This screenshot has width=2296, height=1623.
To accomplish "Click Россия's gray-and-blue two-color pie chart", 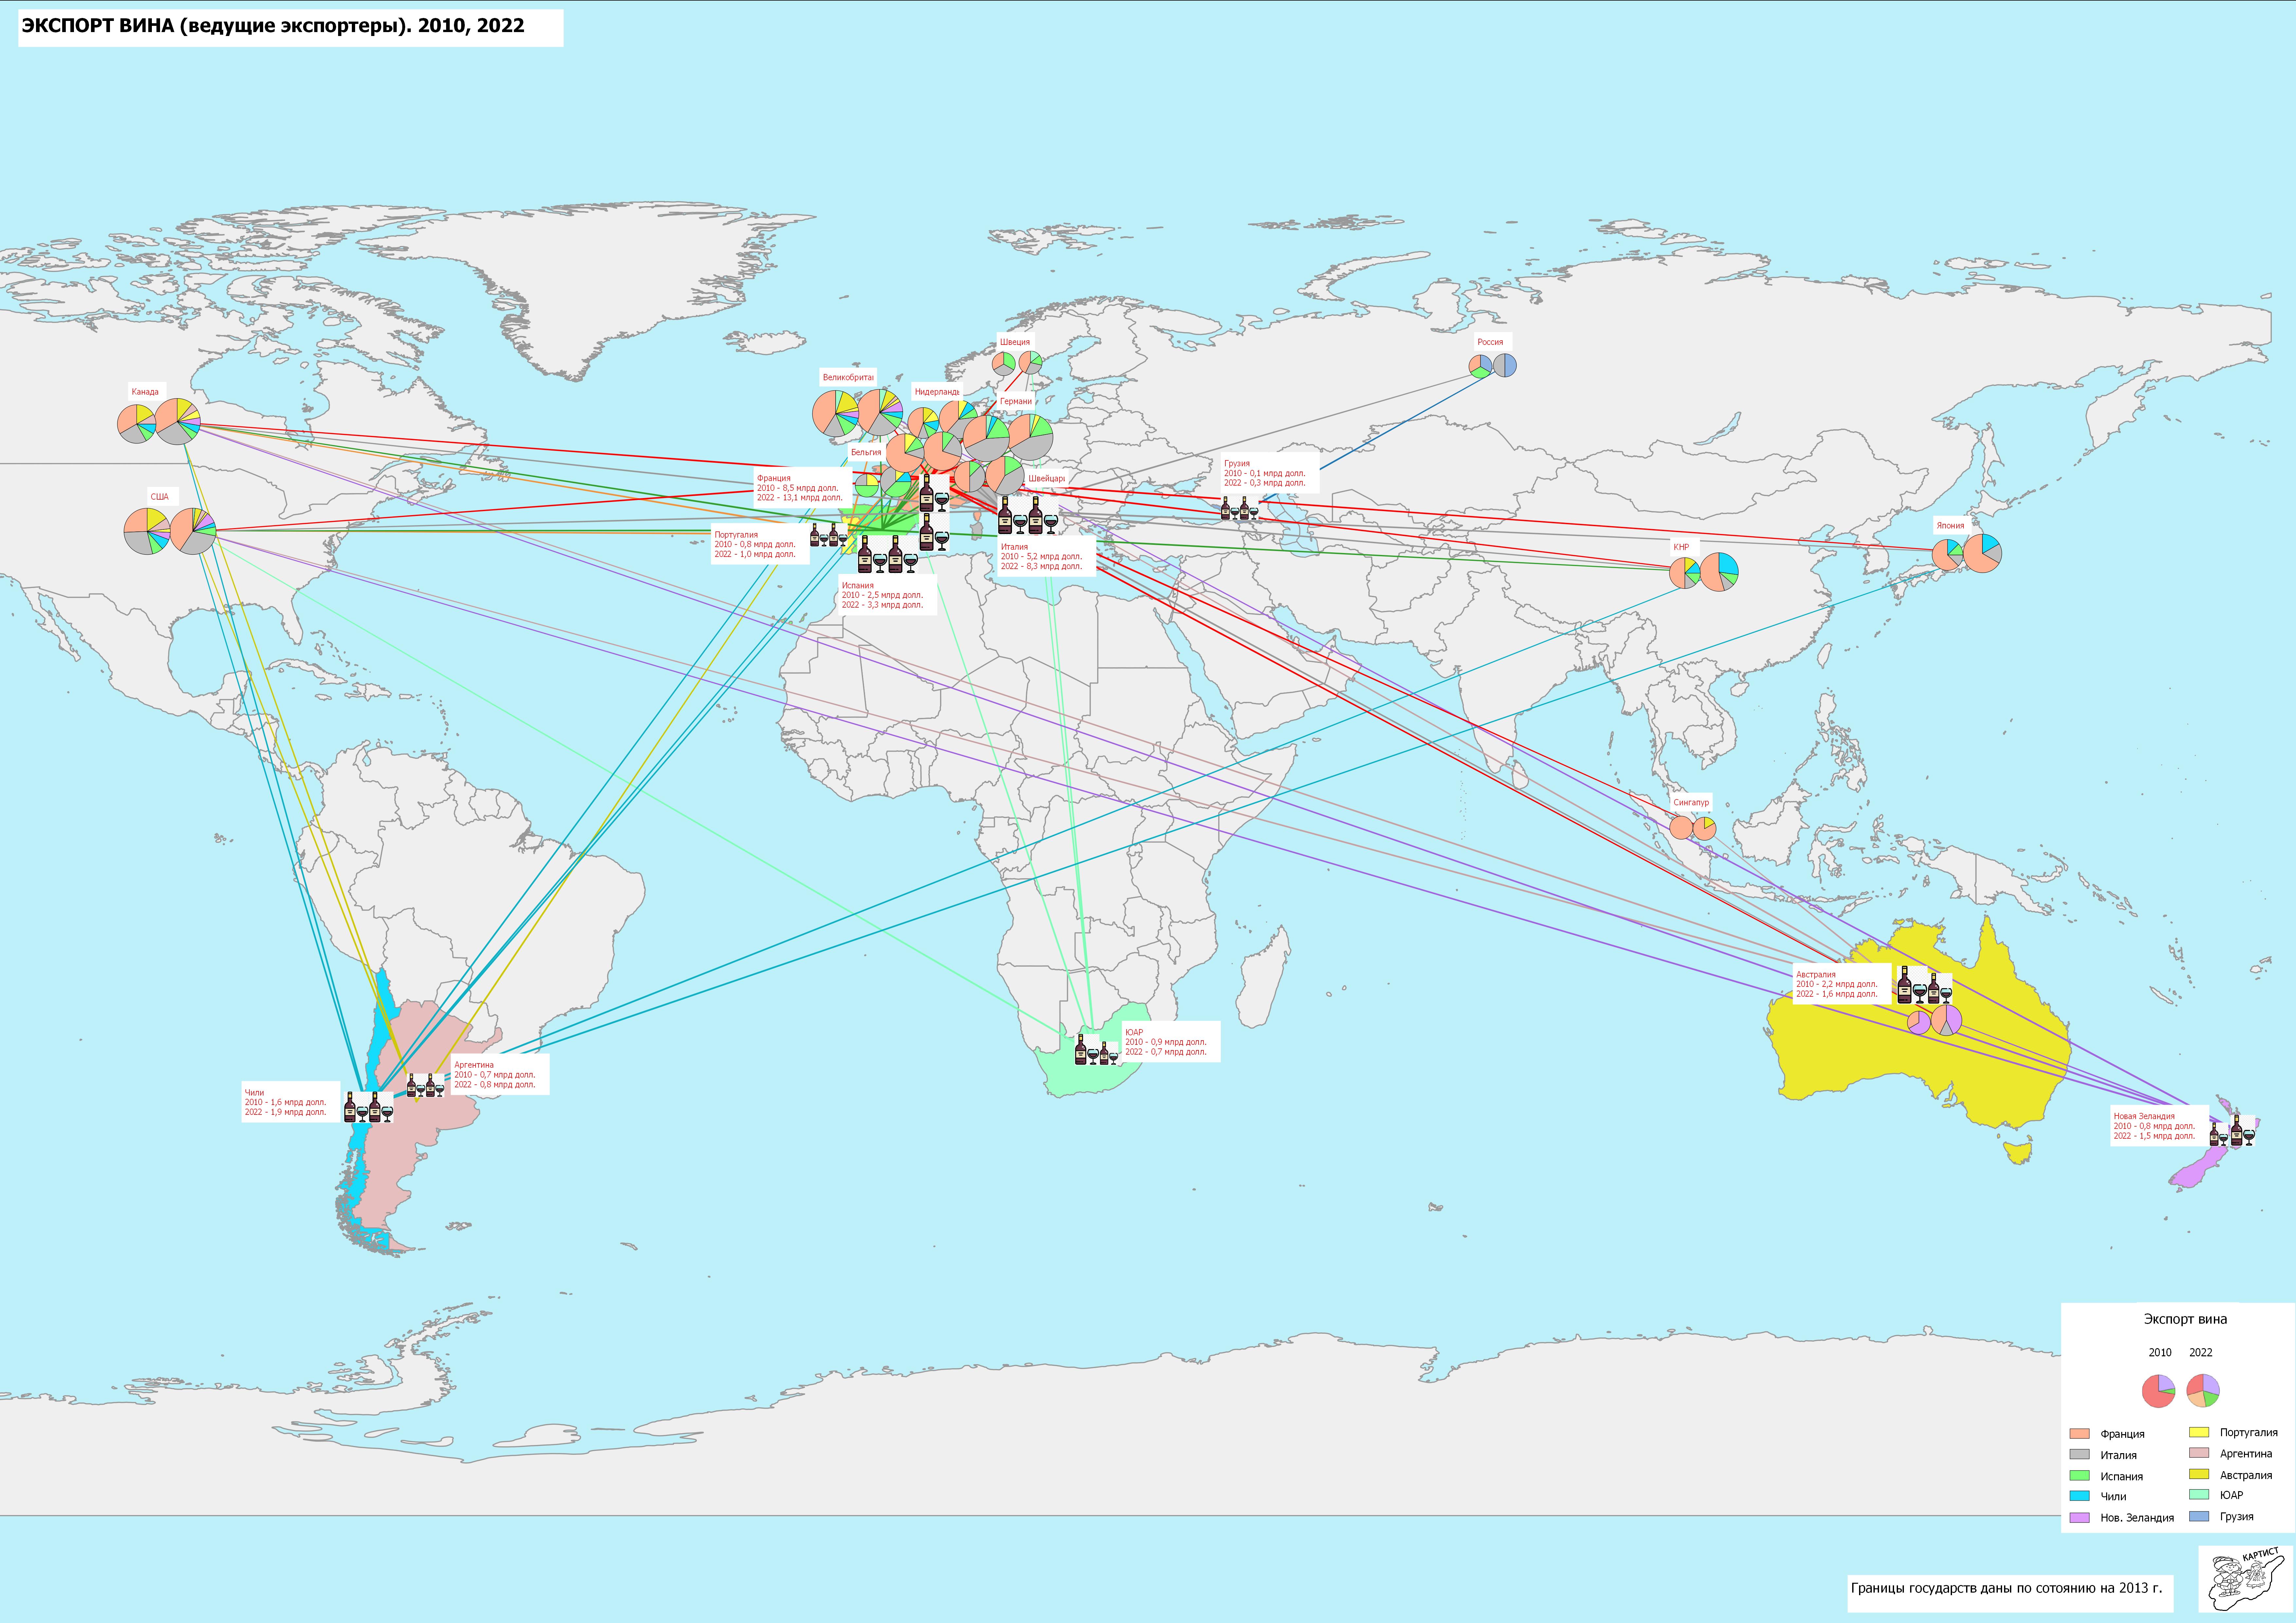I will click(x=1505, y=365).
